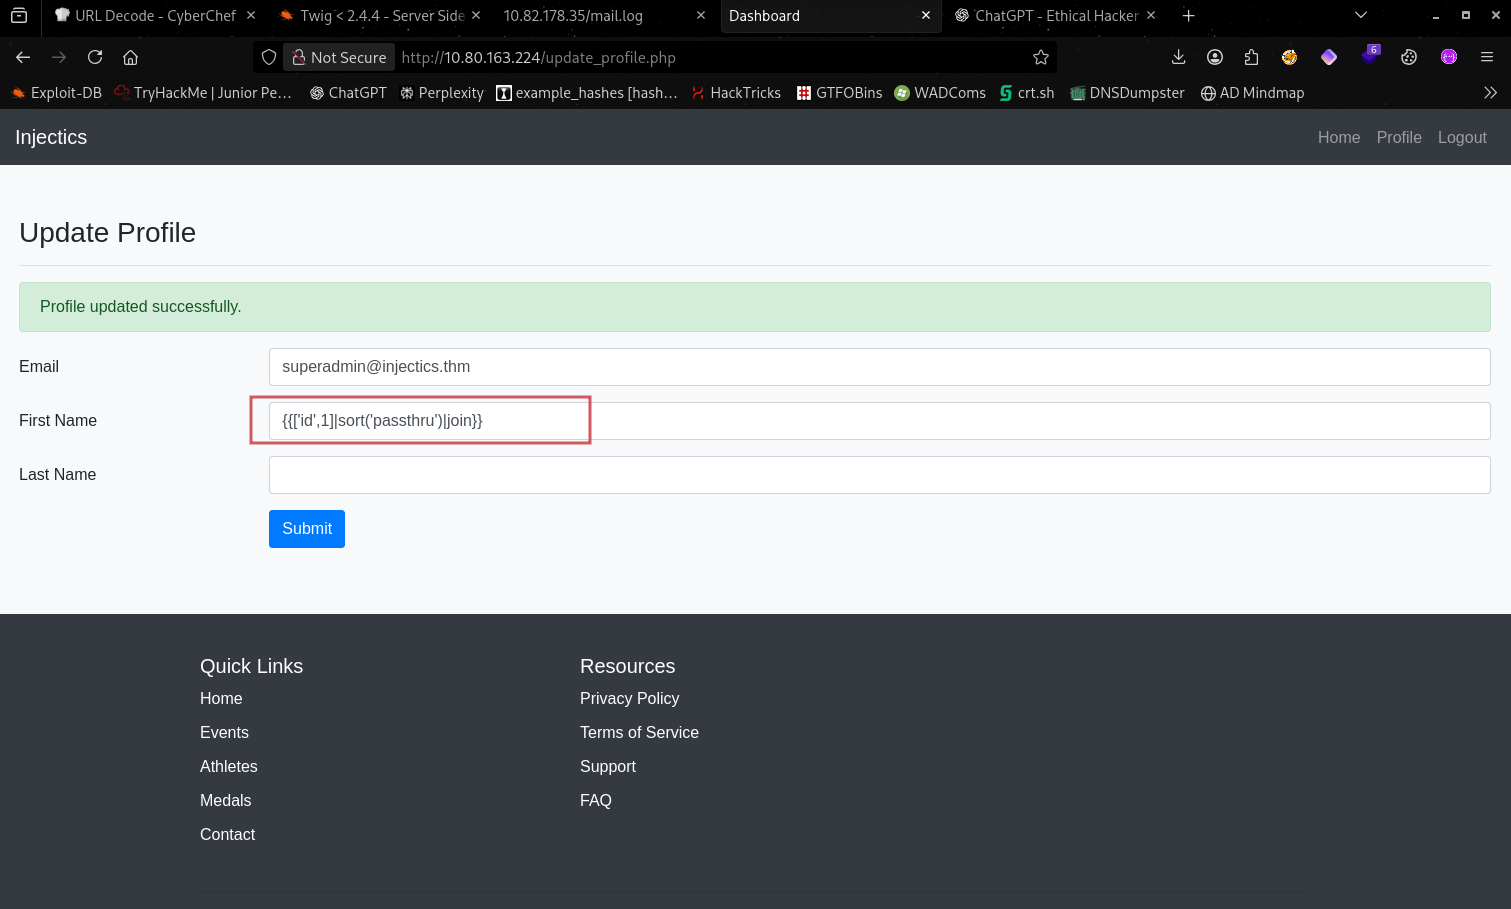Screen dimensions: 1511x909
Task: Open a new tab with plus icon
Action: [x=1188, y=15]
